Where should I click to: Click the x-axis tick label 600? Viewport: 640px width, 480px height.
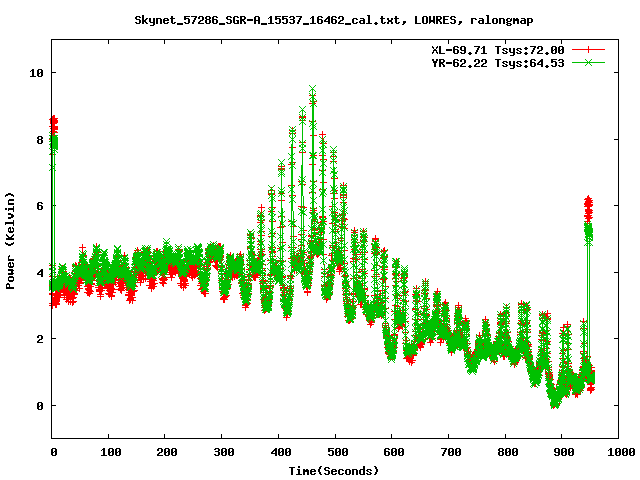point(394,452)
